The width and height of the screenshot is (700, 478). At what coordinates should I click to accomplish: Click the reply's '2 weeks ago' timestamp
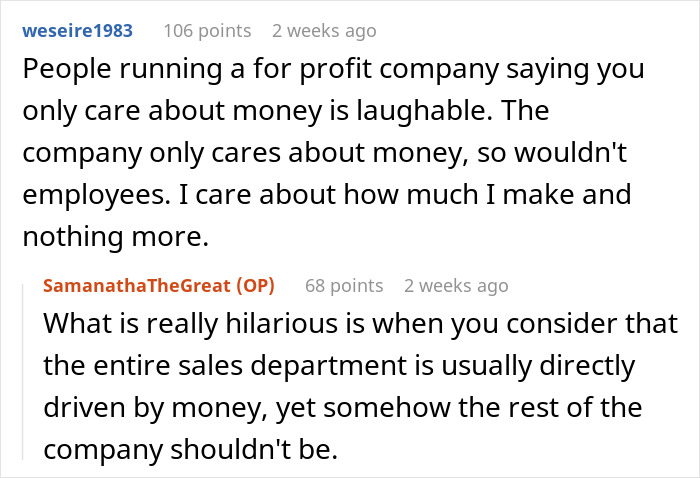click(456, 286)
